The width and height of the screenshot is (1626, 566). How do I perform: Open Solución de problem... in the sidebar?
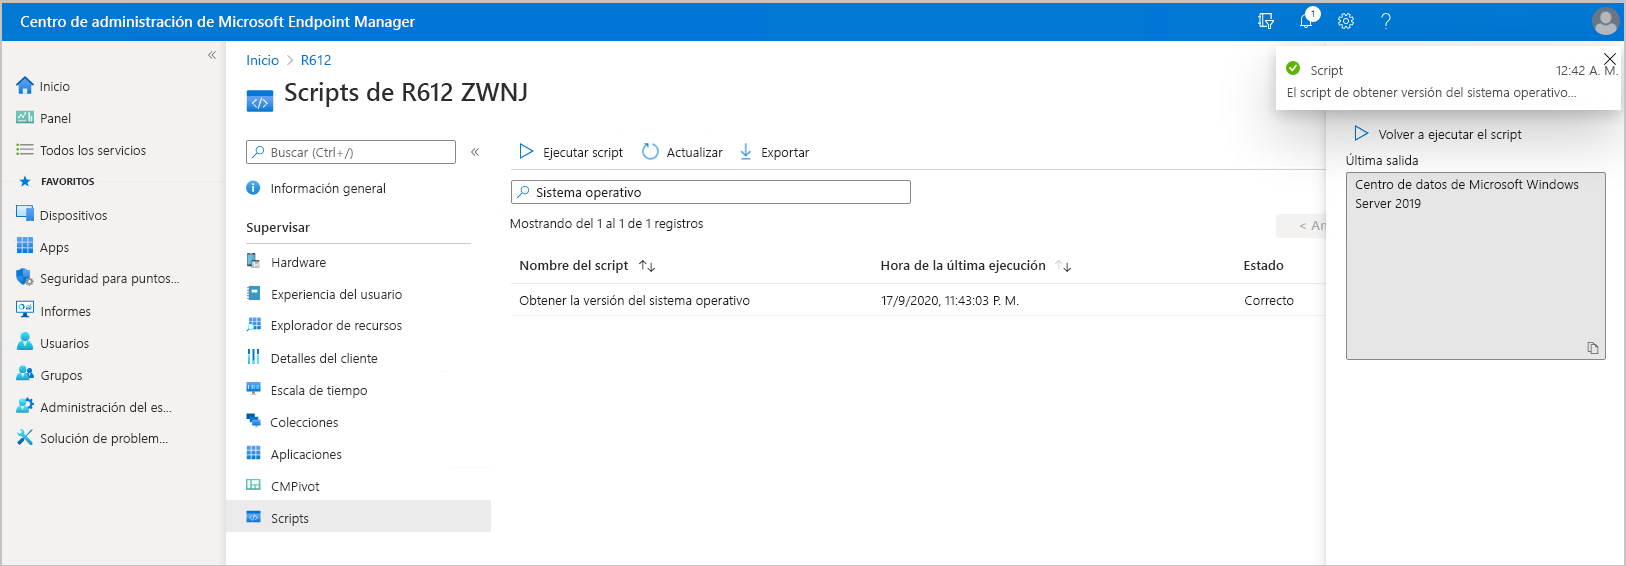(92, 438)
